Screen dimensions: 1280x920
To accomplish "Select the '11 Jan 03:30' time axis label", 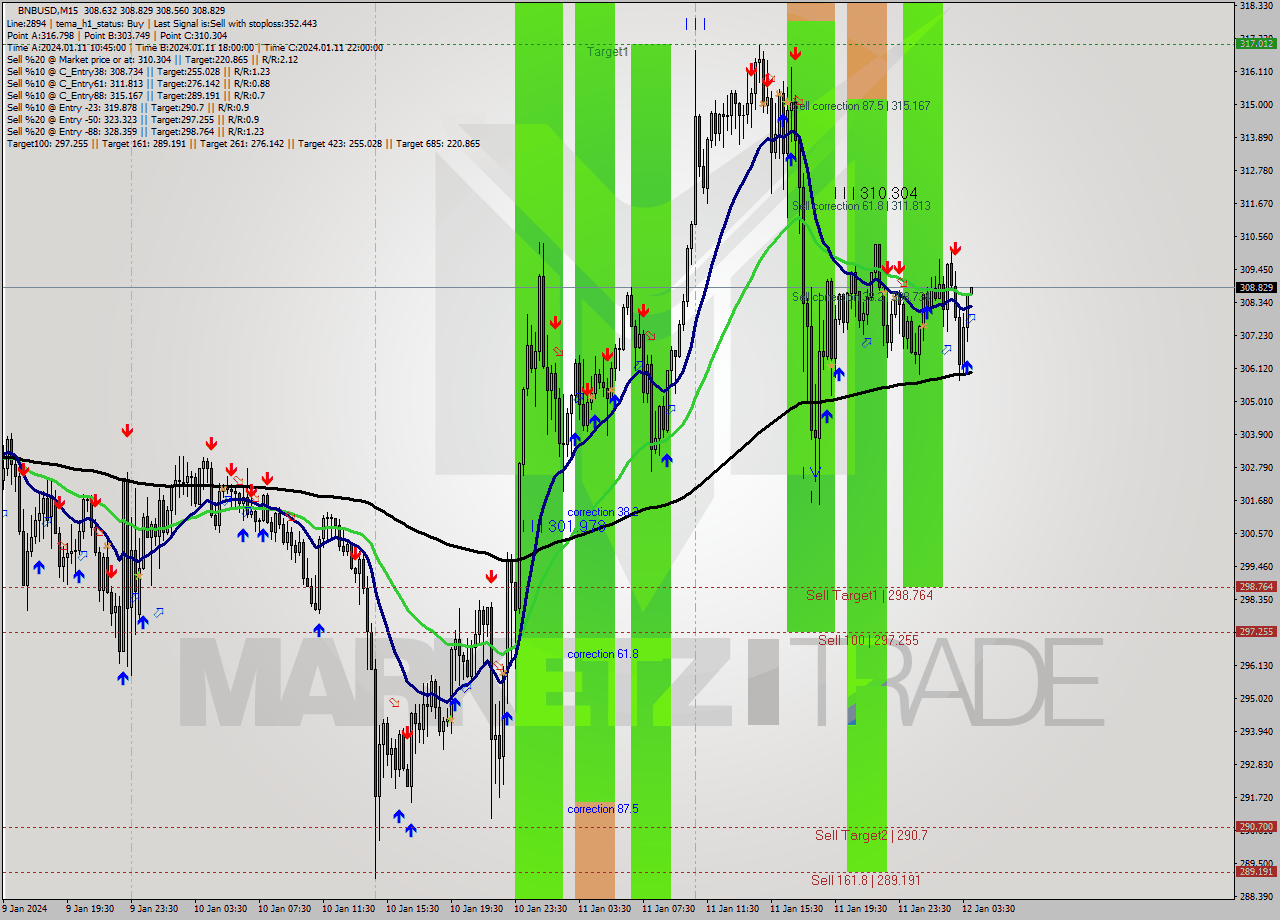I will tap(606, 909).
